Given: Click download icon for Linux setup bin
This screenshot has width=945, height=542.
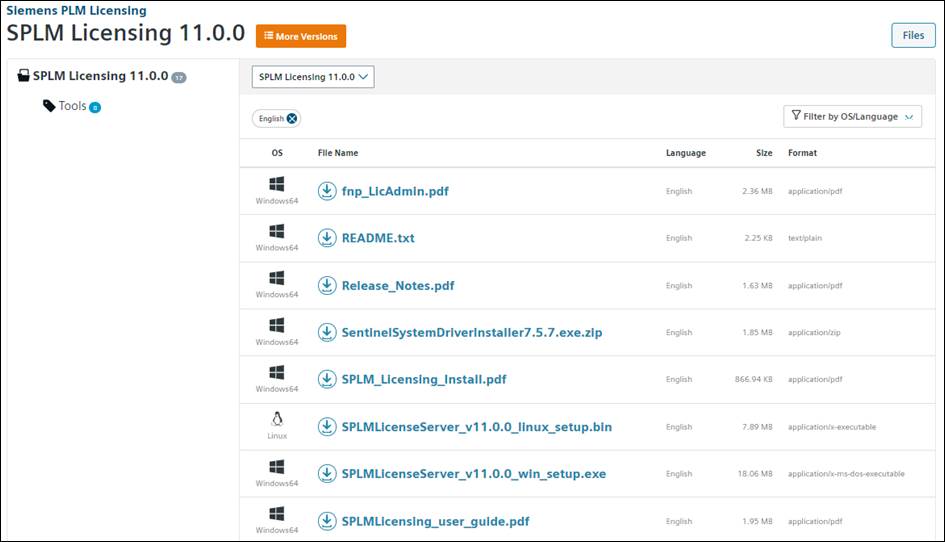Looking at the screenshot, I should pos(327,427).
